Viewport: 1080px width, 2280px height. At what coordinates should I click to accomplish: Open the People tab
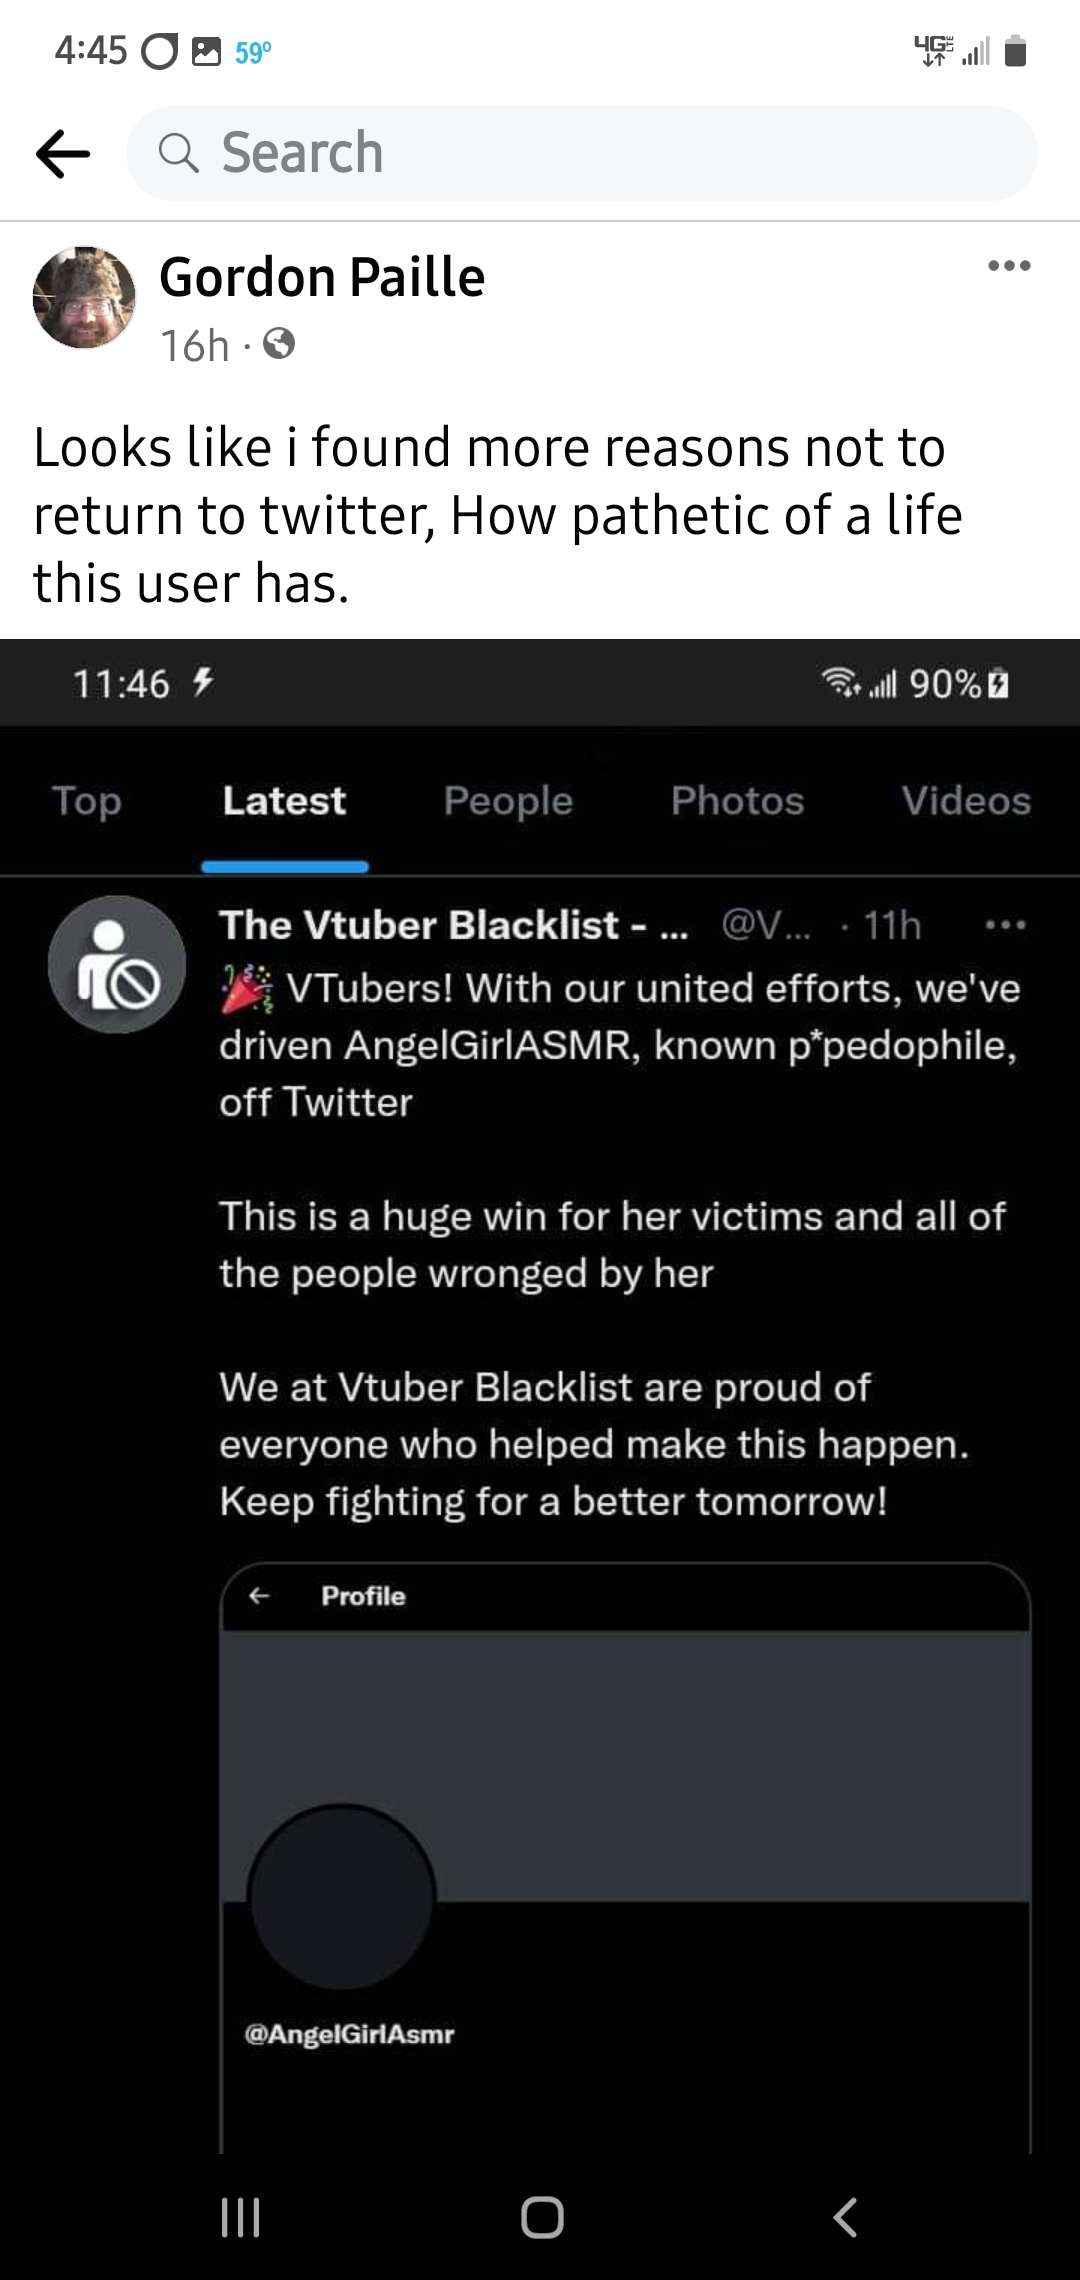tap(508, 801)
